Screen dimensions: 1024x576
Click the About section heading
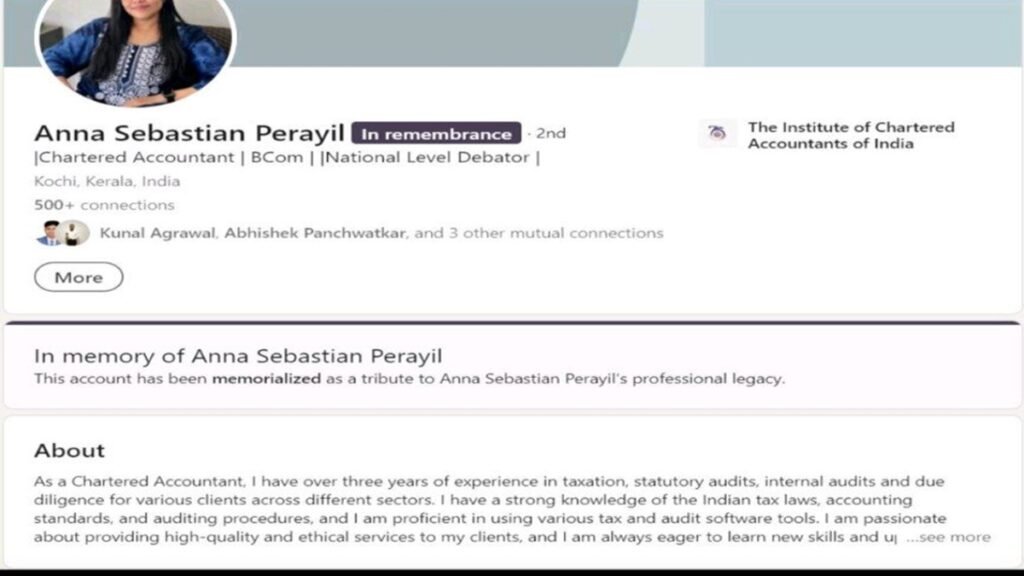coord(70,450)
